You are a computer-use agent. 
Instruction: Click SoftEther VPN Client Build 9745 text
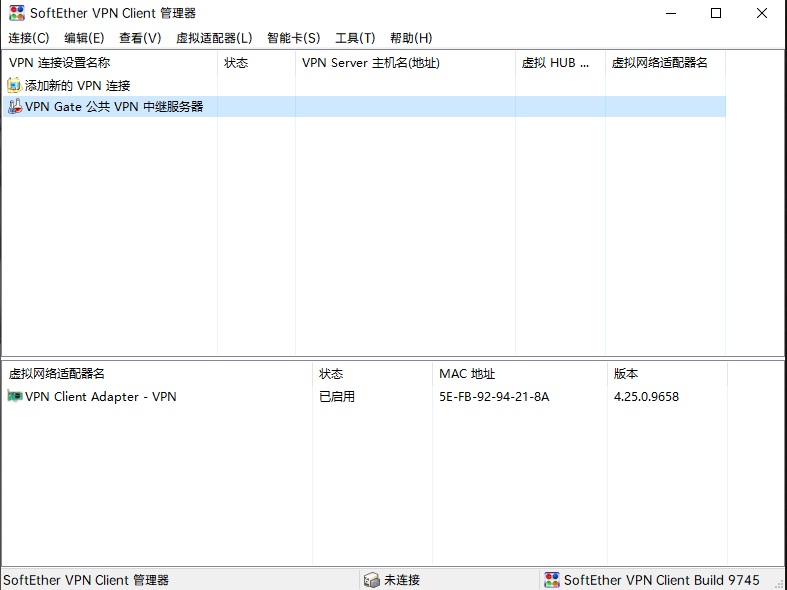pos(662,580)
